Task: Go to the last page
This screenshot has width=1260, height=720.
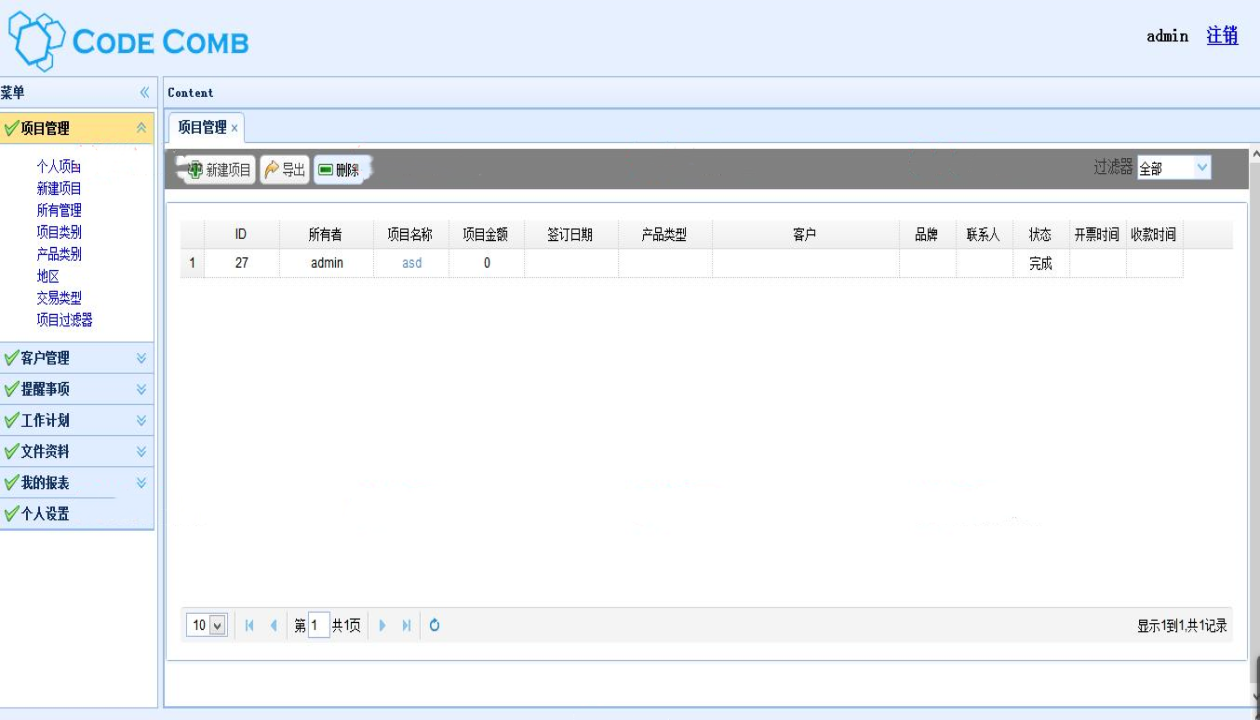Action: 406,625
